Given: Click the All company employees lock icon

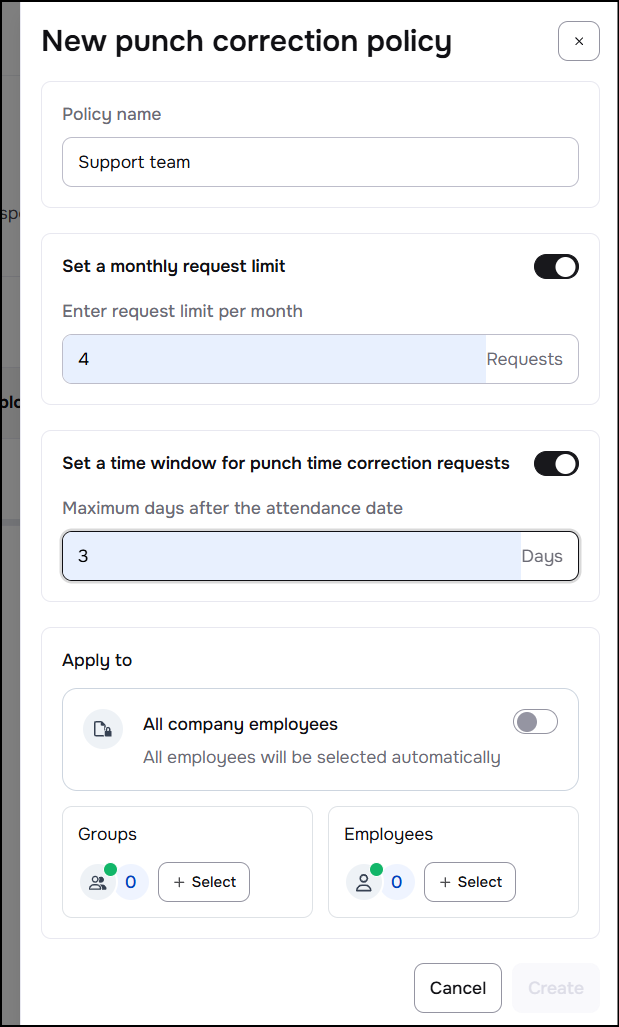Looking at the screenshot, I should tap(103, 730).
